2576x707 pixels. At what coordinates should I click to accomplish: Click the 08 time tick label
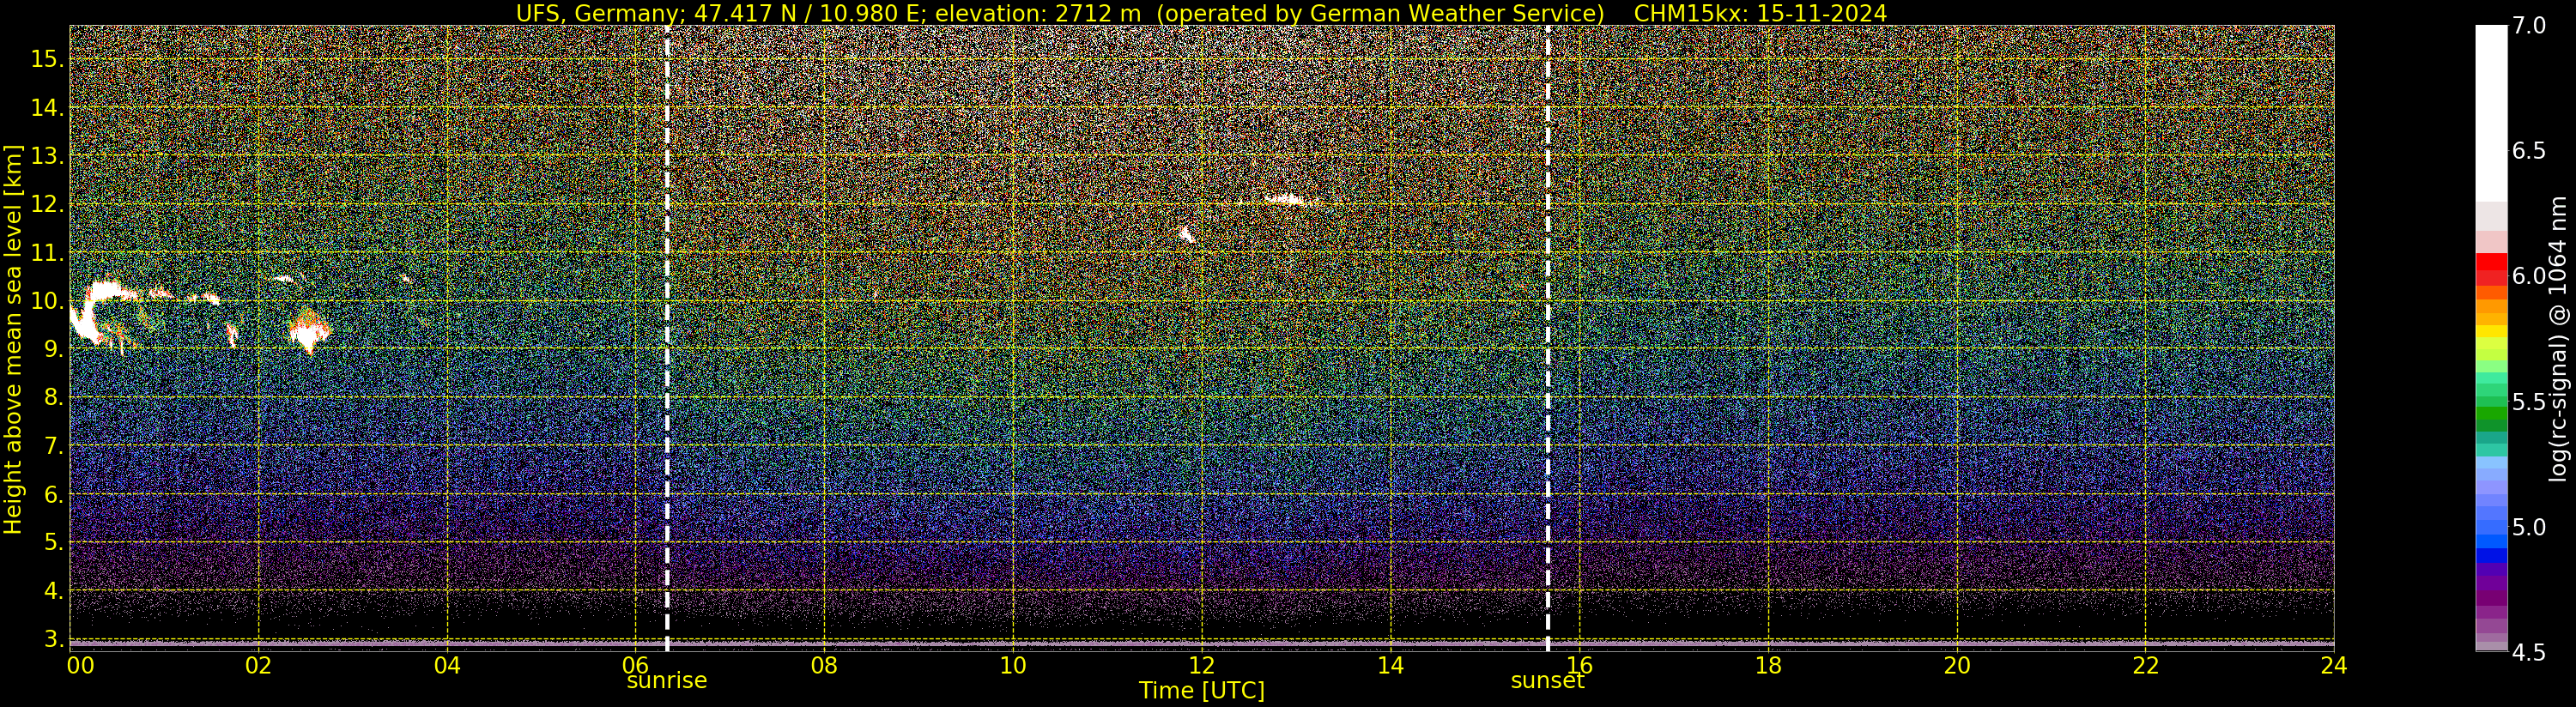824,665
